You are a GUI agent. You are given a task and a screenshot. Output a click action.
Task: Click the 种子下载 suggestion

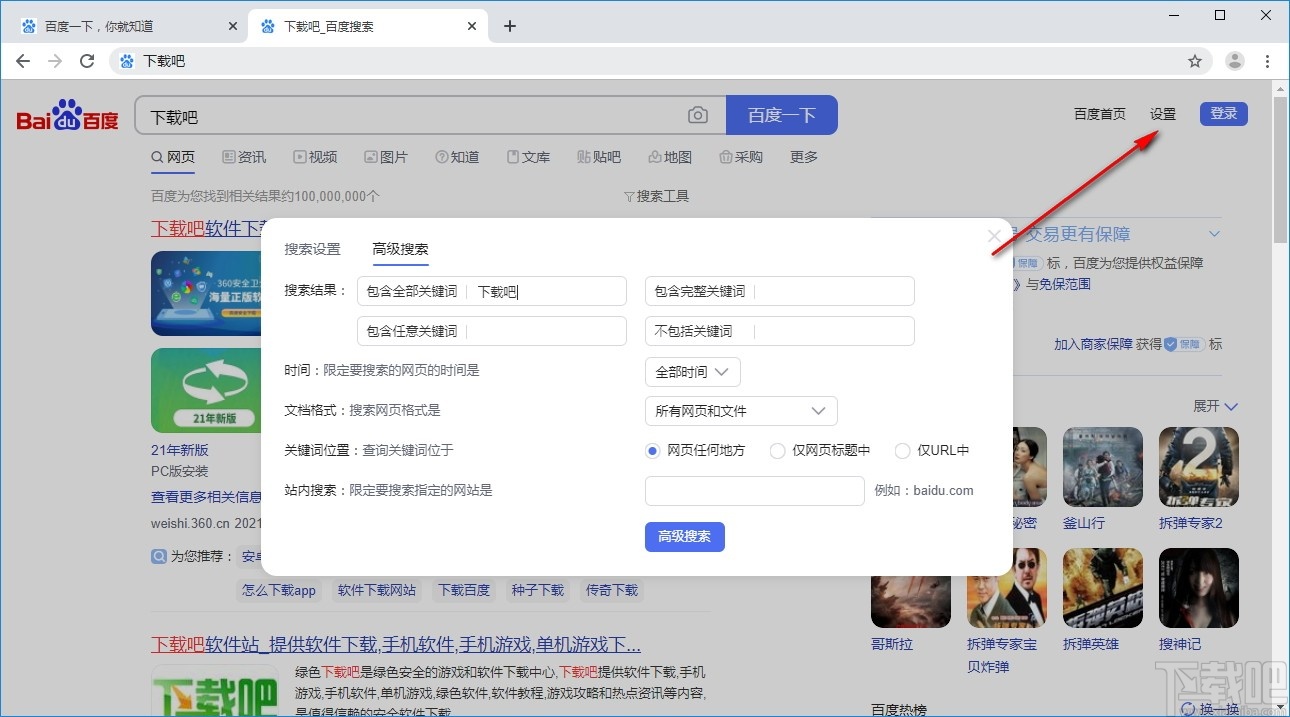coord(538,590)
